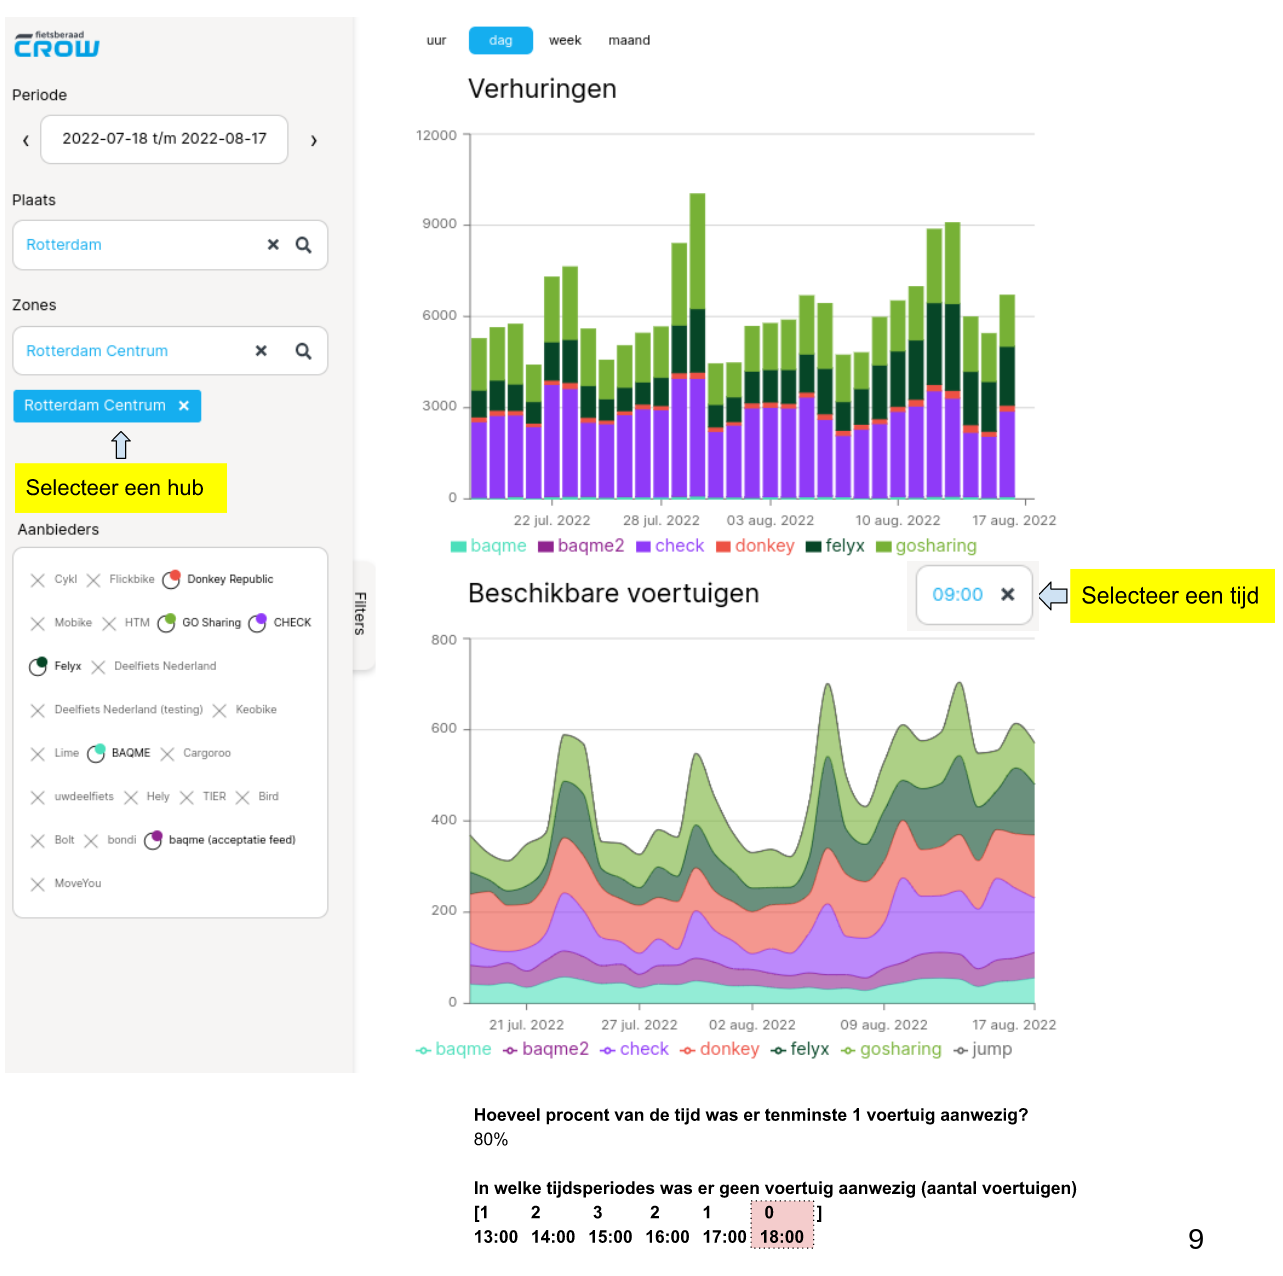Enable the HTM provider

coord(125,623)
